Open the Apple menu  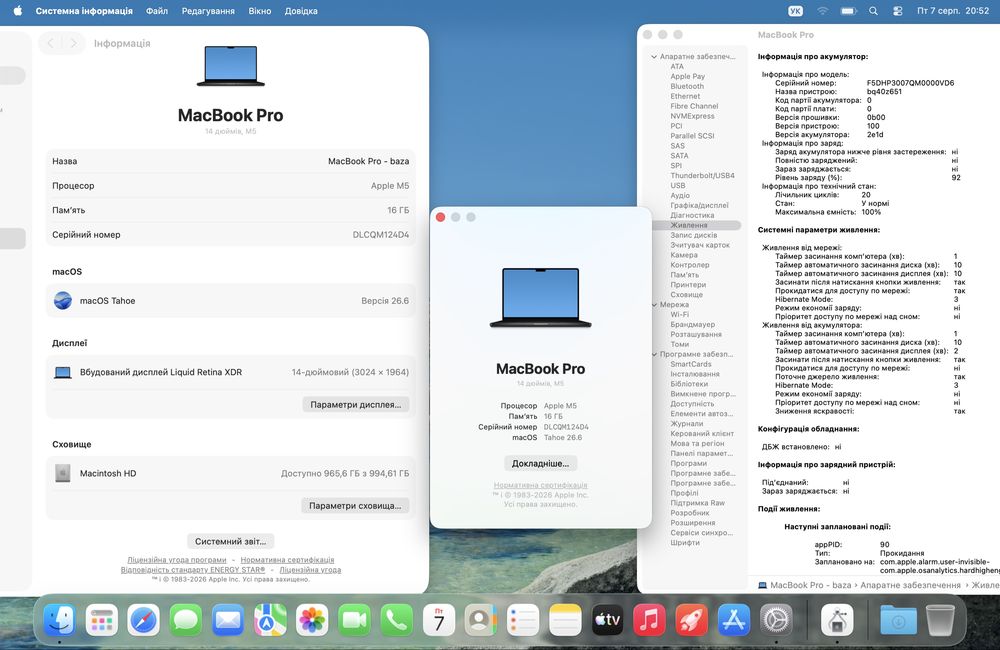coord(17,11)
